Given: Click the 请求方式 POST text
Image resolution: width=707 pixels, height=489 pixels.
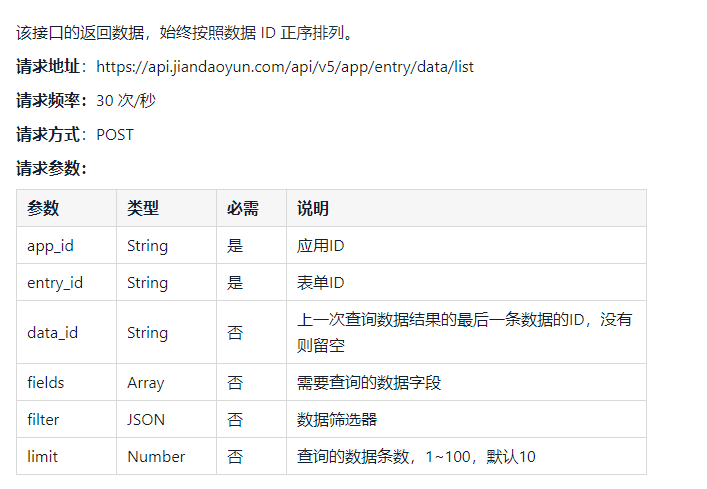Looking at the screenshot, I should pos(75,135).
